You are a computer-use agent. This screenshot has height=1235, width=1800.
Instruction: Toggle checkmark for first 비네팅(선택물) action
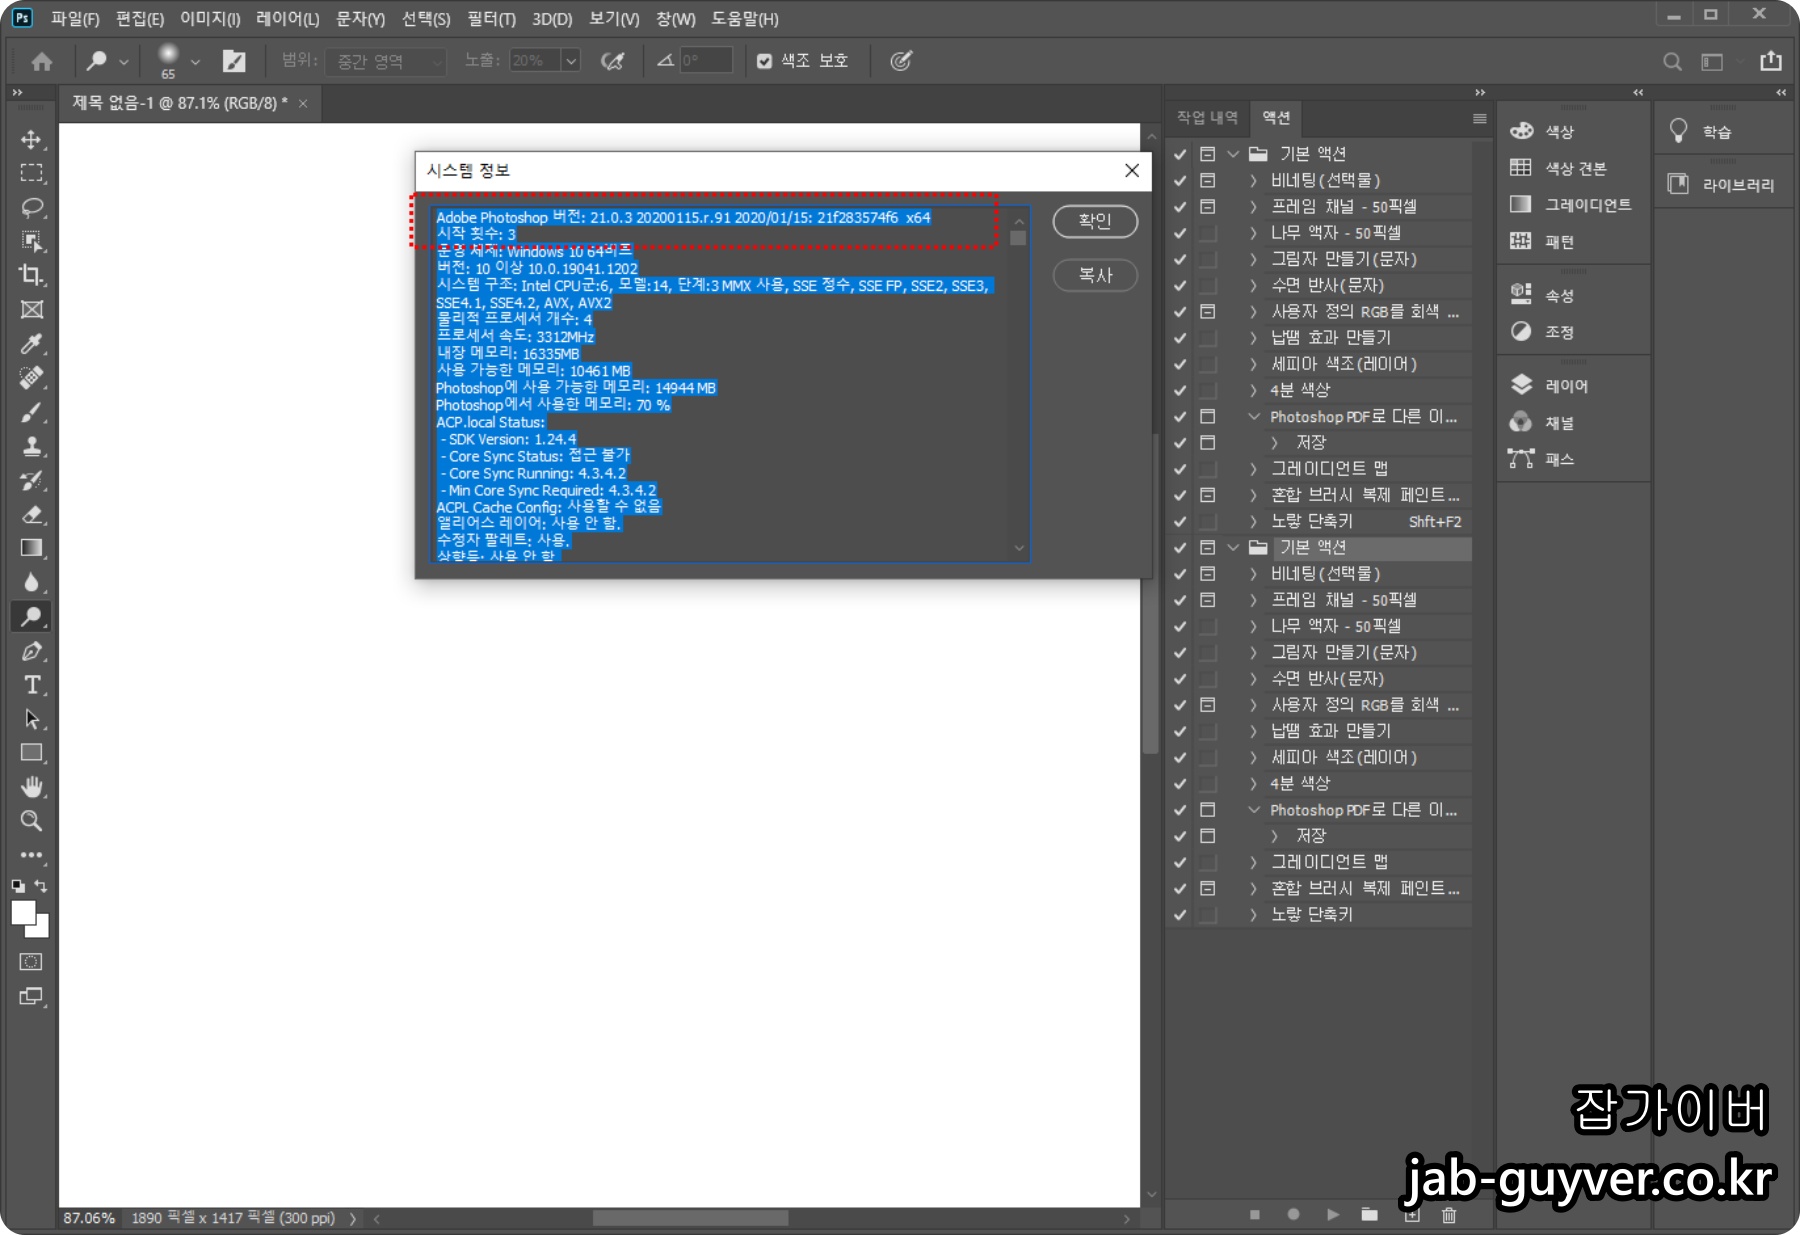(1180, 180)
